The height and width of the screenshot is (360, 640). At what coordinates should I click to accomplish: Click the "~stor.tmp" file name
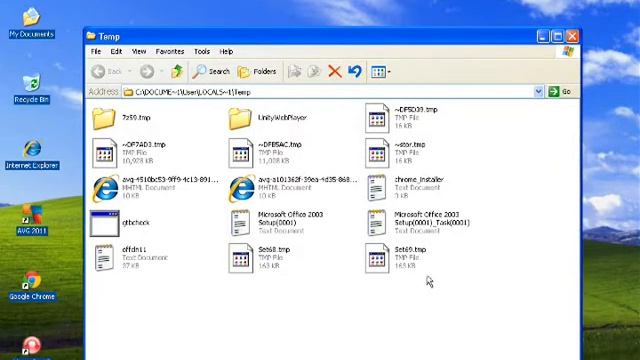click(410, 144)
